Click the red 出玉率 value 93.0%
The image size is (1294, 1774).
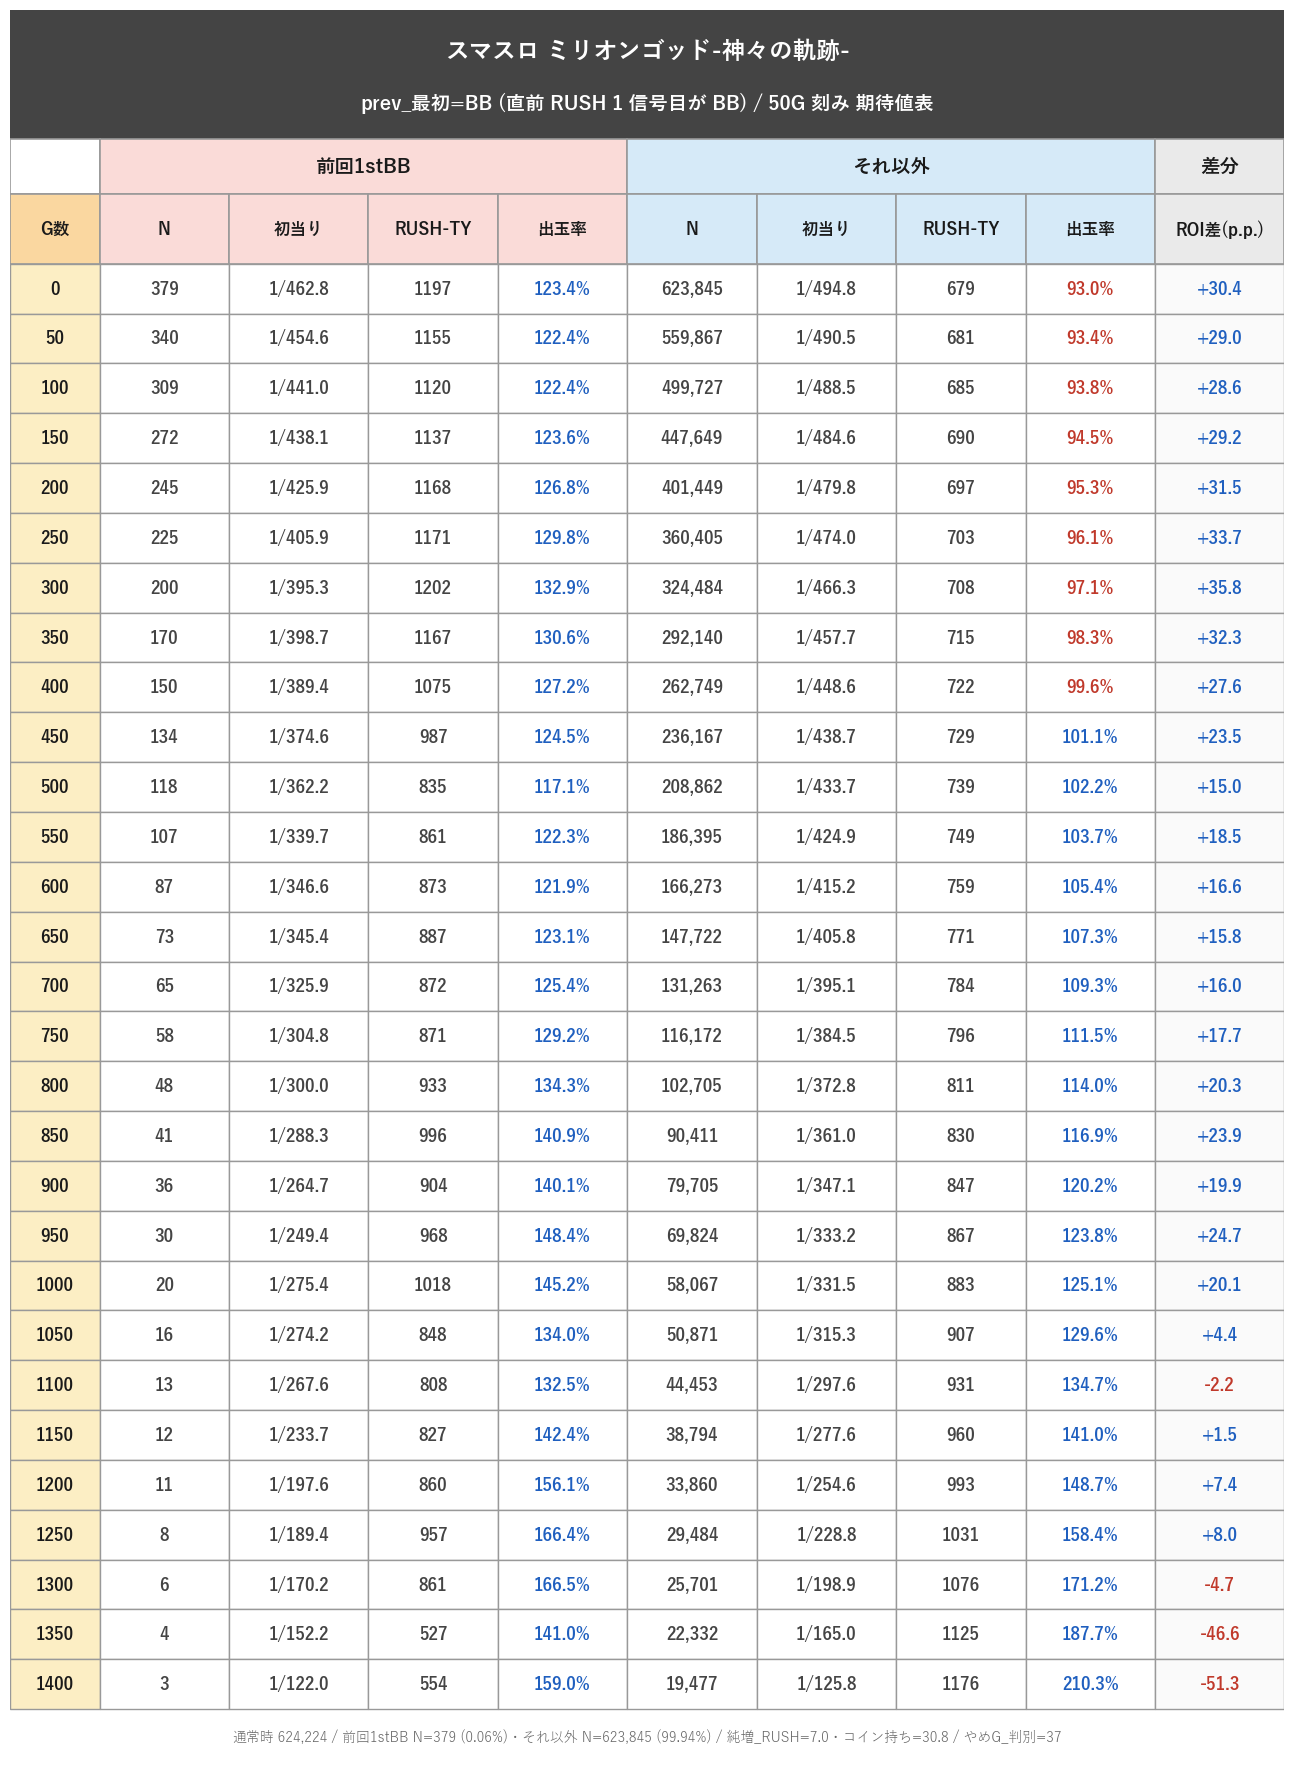pos(1090,289)
